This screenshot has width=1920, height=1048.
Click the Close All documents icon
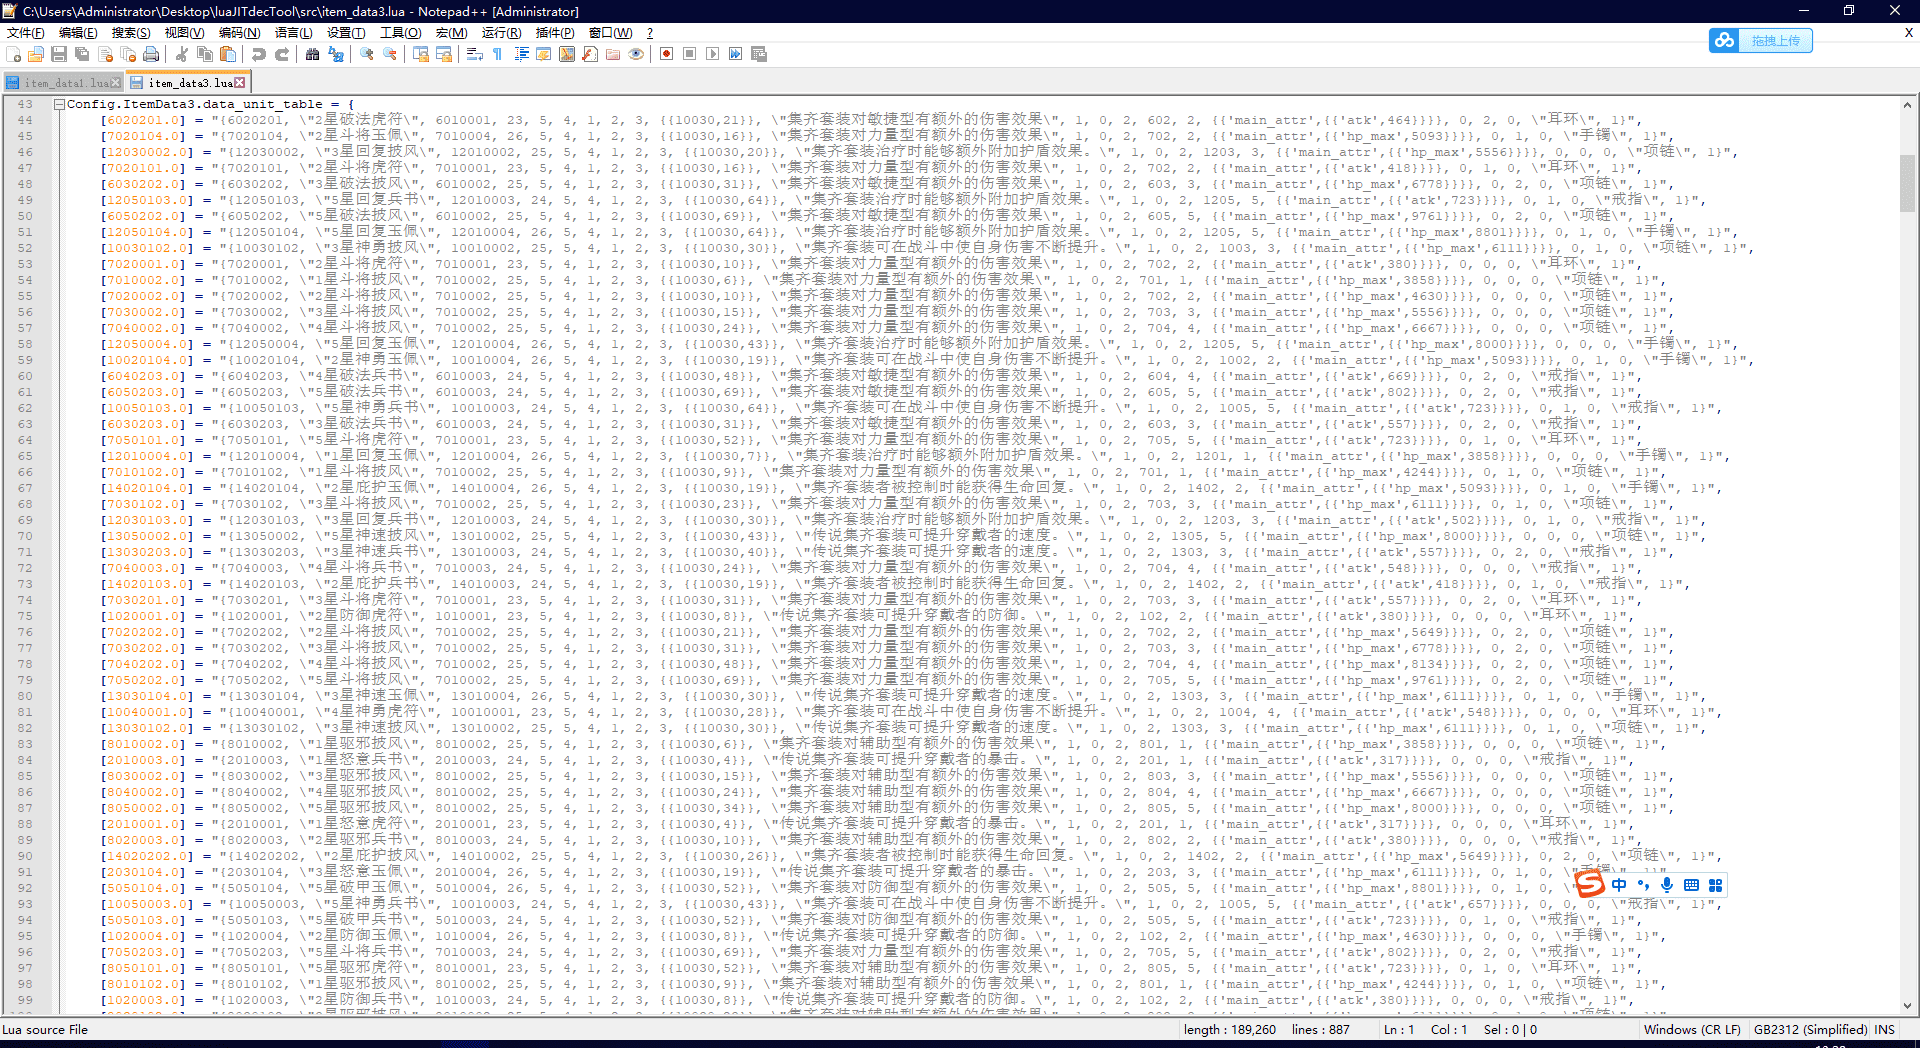tap(128, 54)
